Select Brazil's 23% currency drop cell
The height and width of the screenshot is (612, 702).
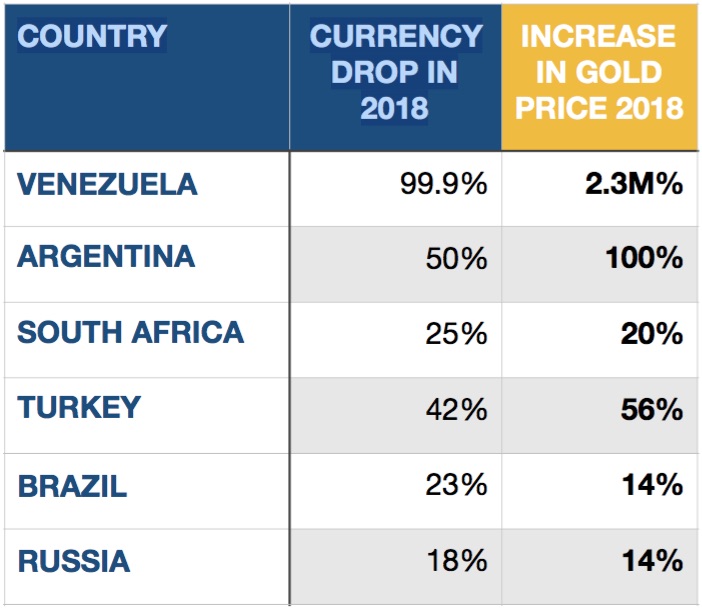tap(455, 486)
